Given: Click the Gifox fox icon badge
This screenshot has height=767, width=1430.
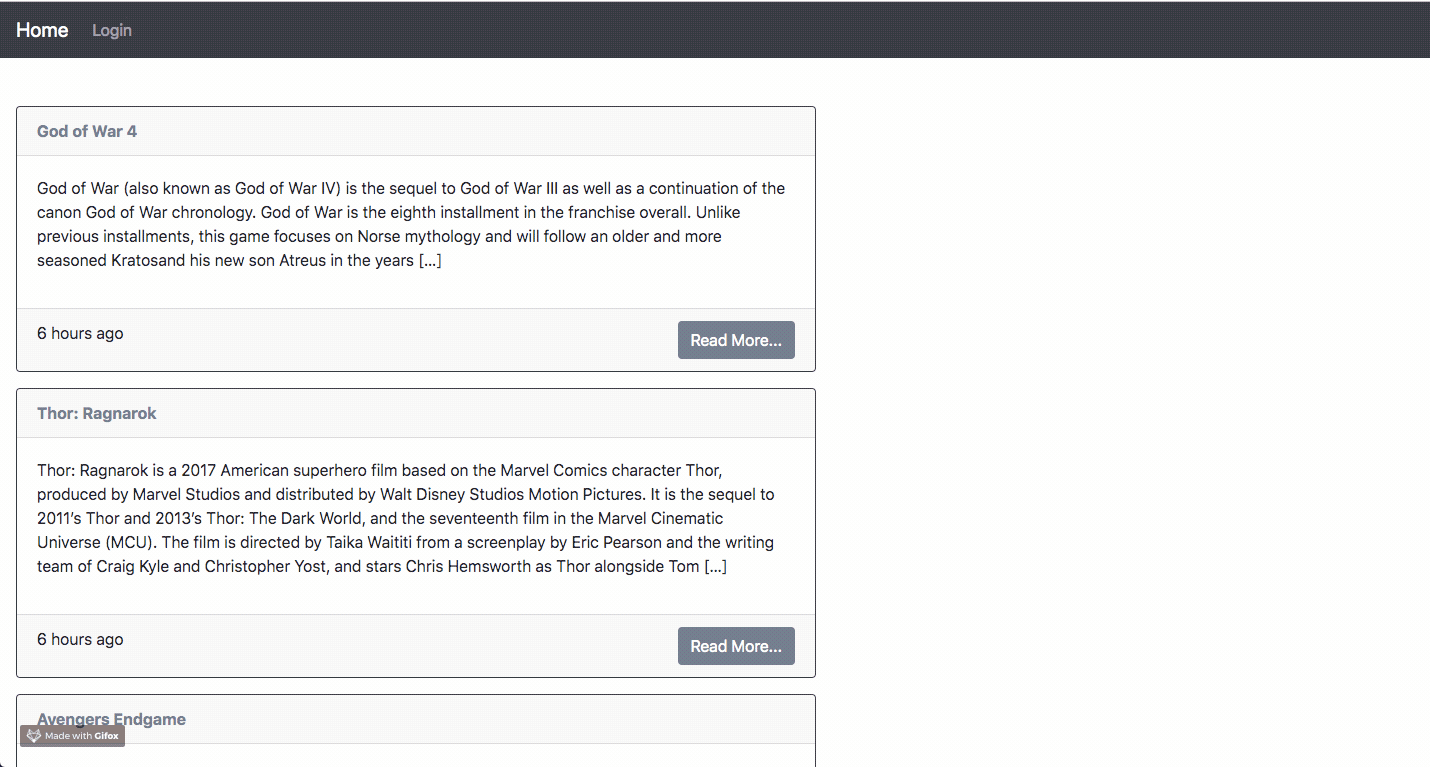Looking at the screenshot, I should pos(34,736).
